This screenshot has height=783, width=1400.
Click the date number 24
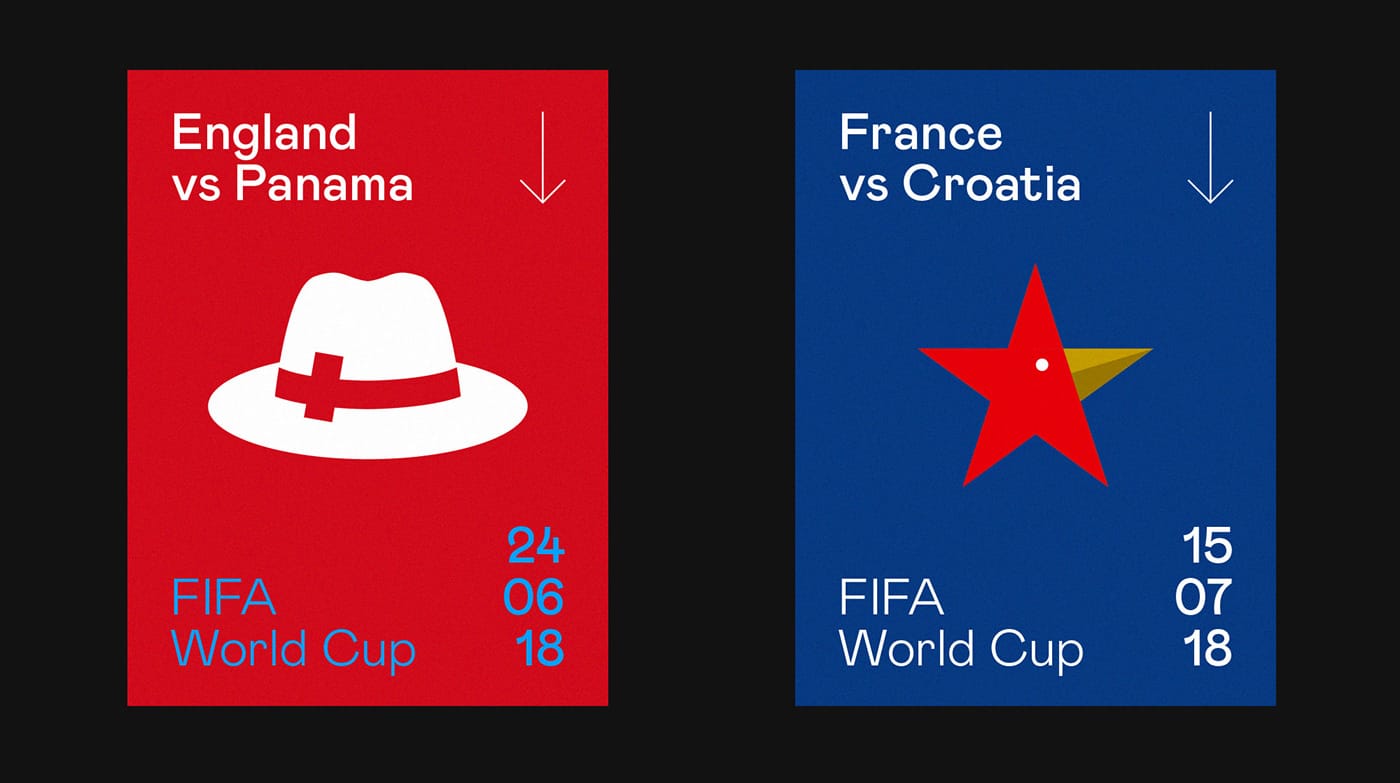[535, 546]
